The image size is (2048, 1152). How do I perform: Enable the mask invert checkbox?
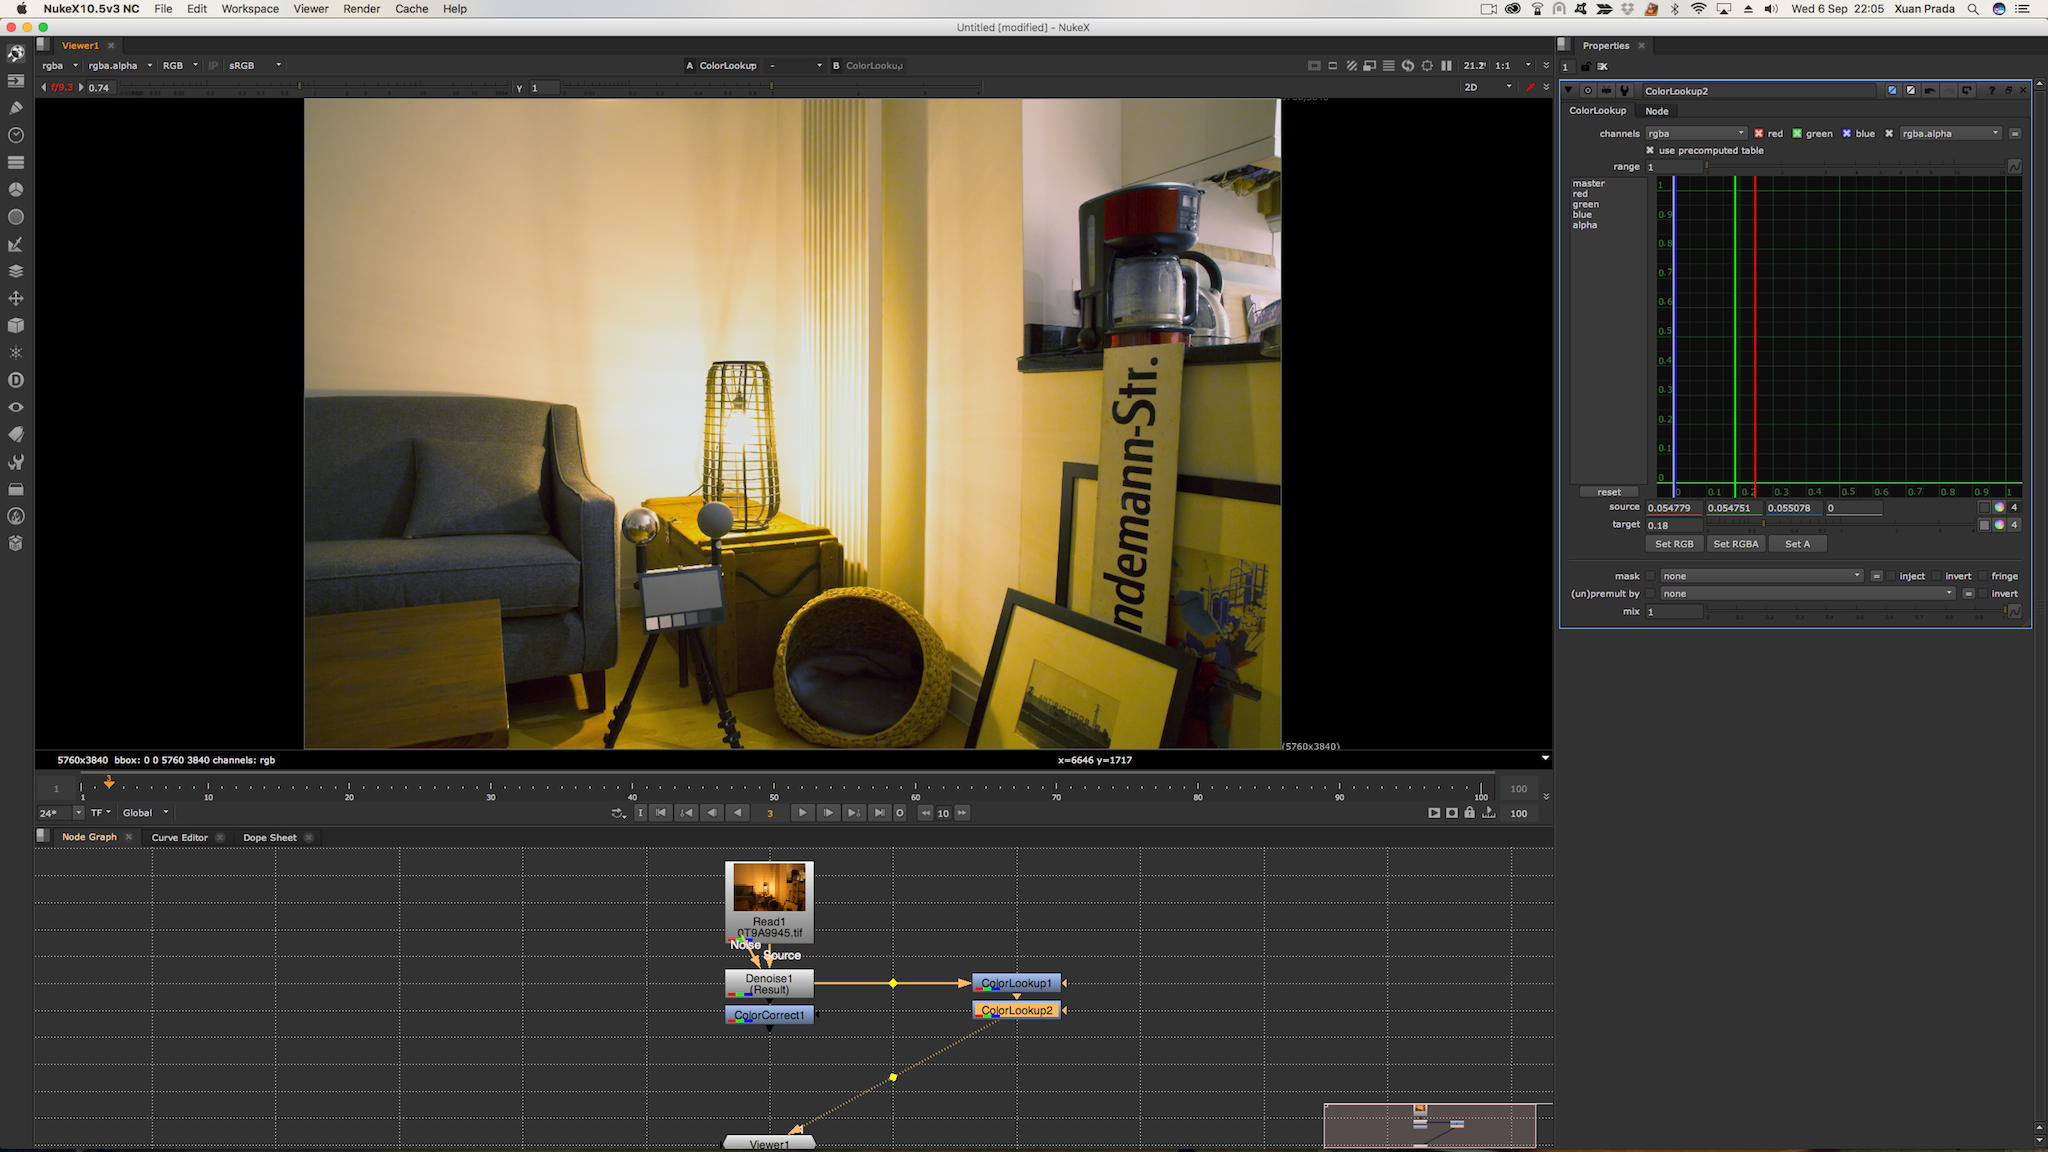click(1937, 576)
